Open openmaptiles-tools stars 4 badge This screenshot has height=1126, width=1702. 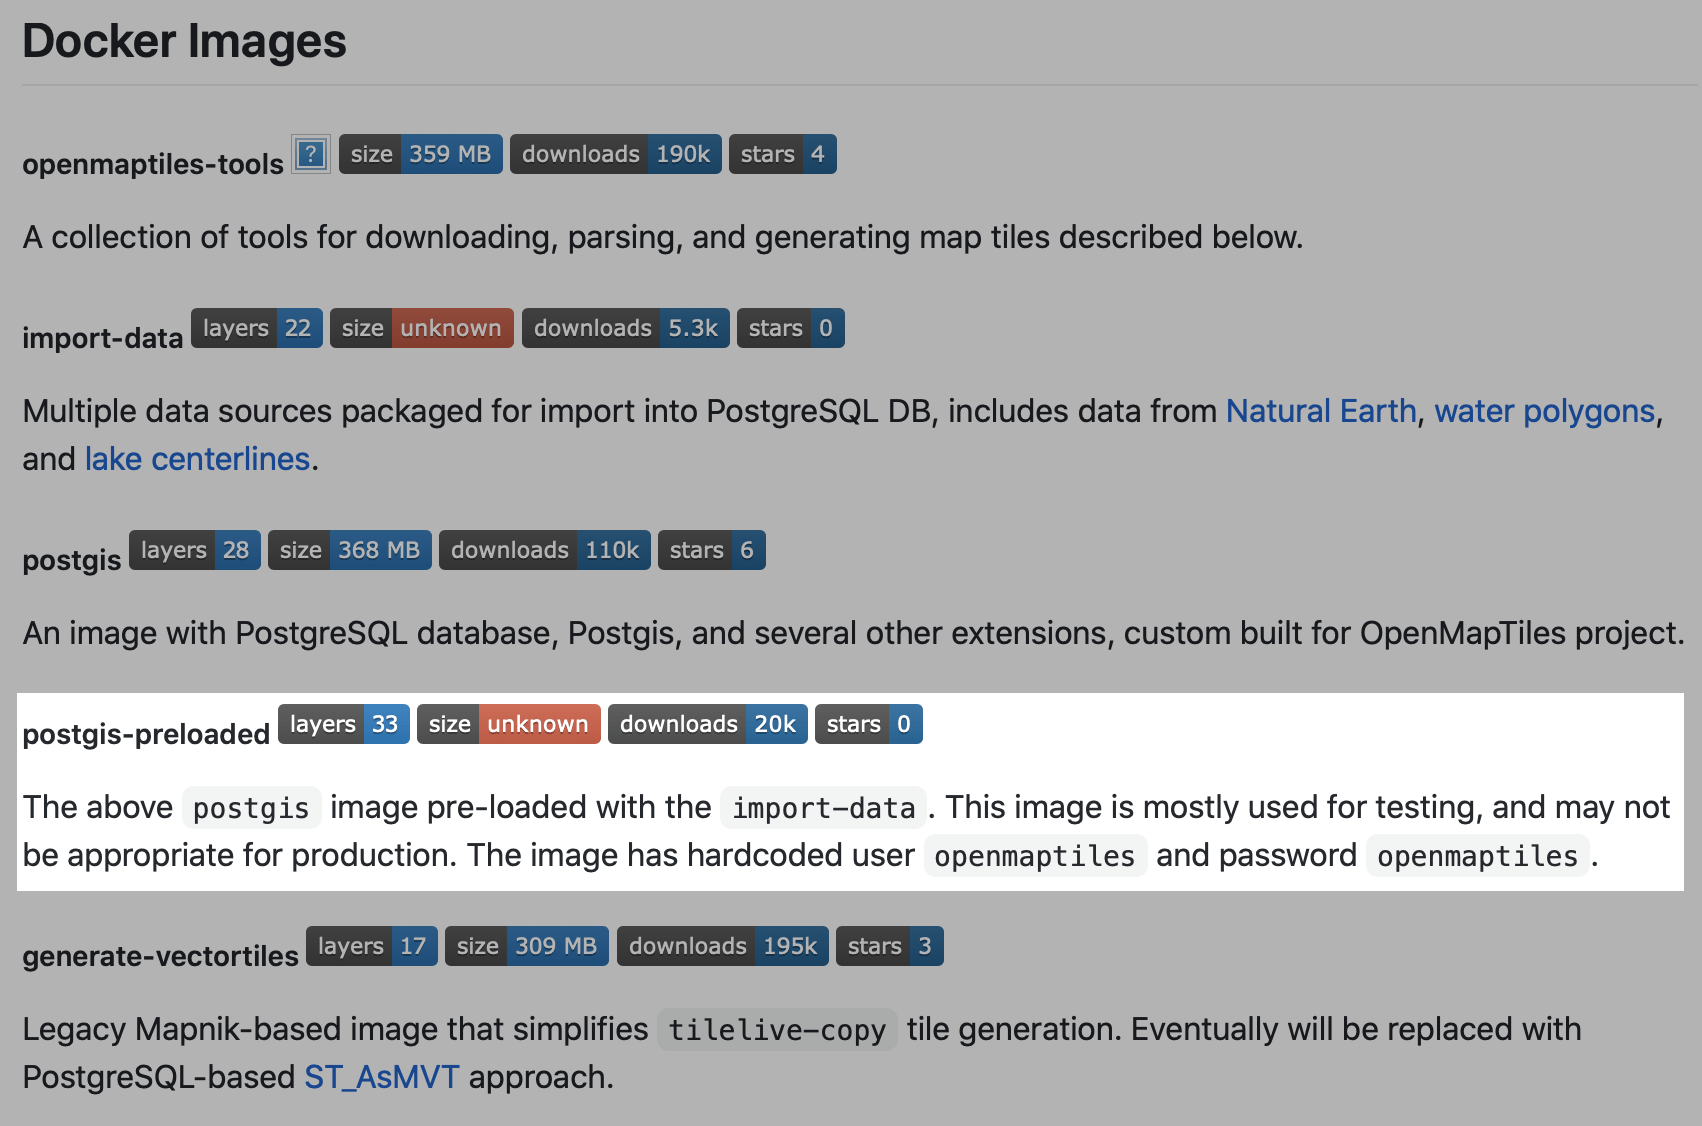(783, 154)
